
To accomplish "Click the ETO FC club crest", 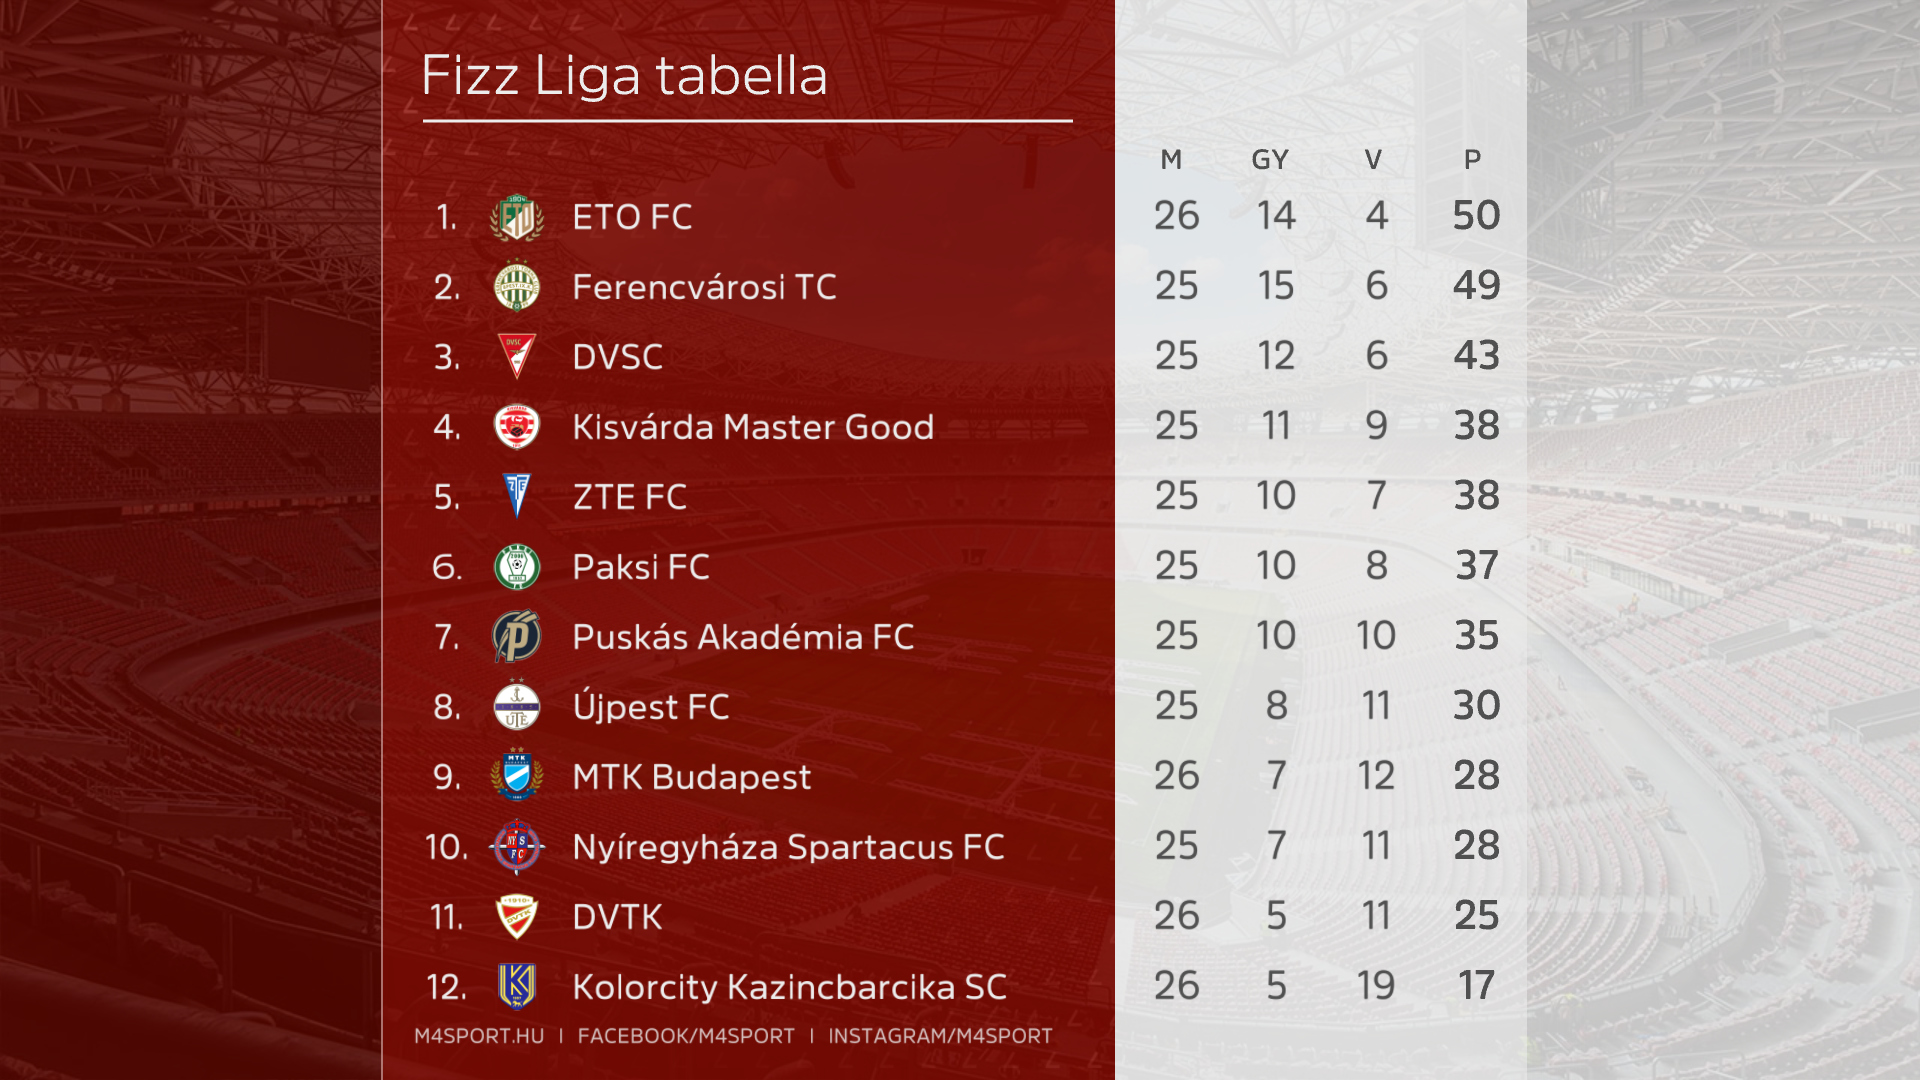I will 517,218.
